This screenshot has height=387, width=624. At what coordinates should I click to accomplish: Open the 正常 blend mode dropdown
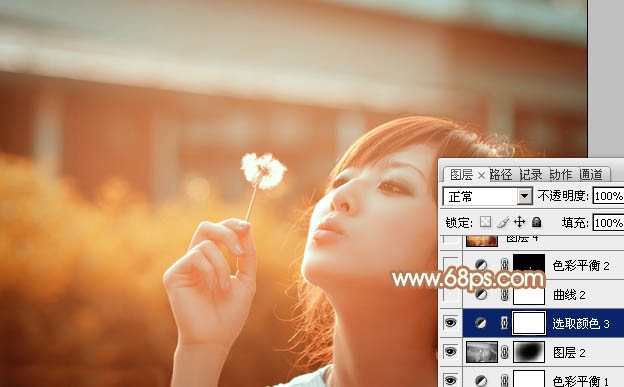tap(488, 196)
